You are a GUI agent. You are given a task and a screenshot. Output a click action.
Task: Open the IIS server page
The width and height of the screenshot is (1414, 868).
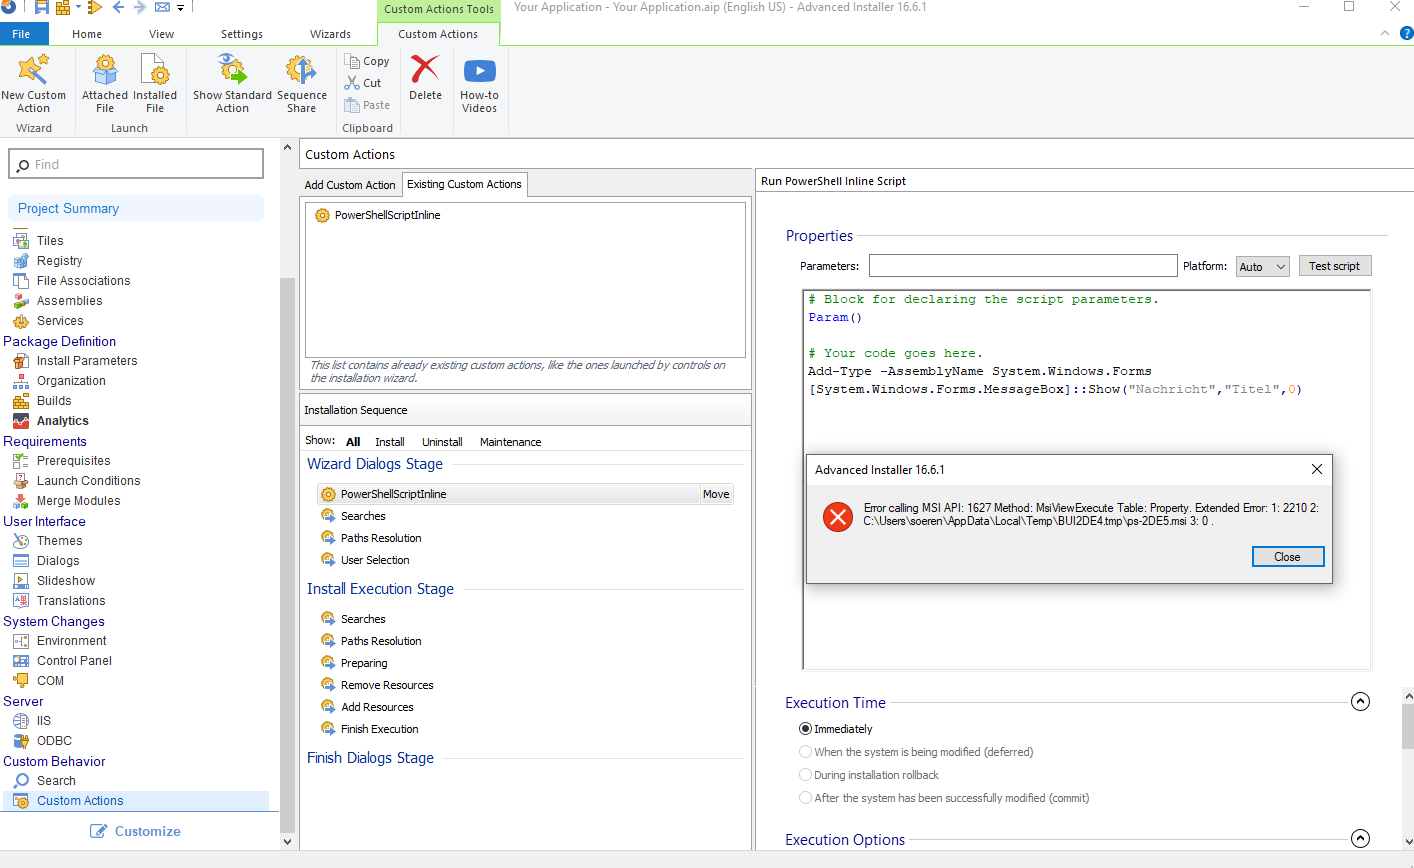[x=43, y=721]
